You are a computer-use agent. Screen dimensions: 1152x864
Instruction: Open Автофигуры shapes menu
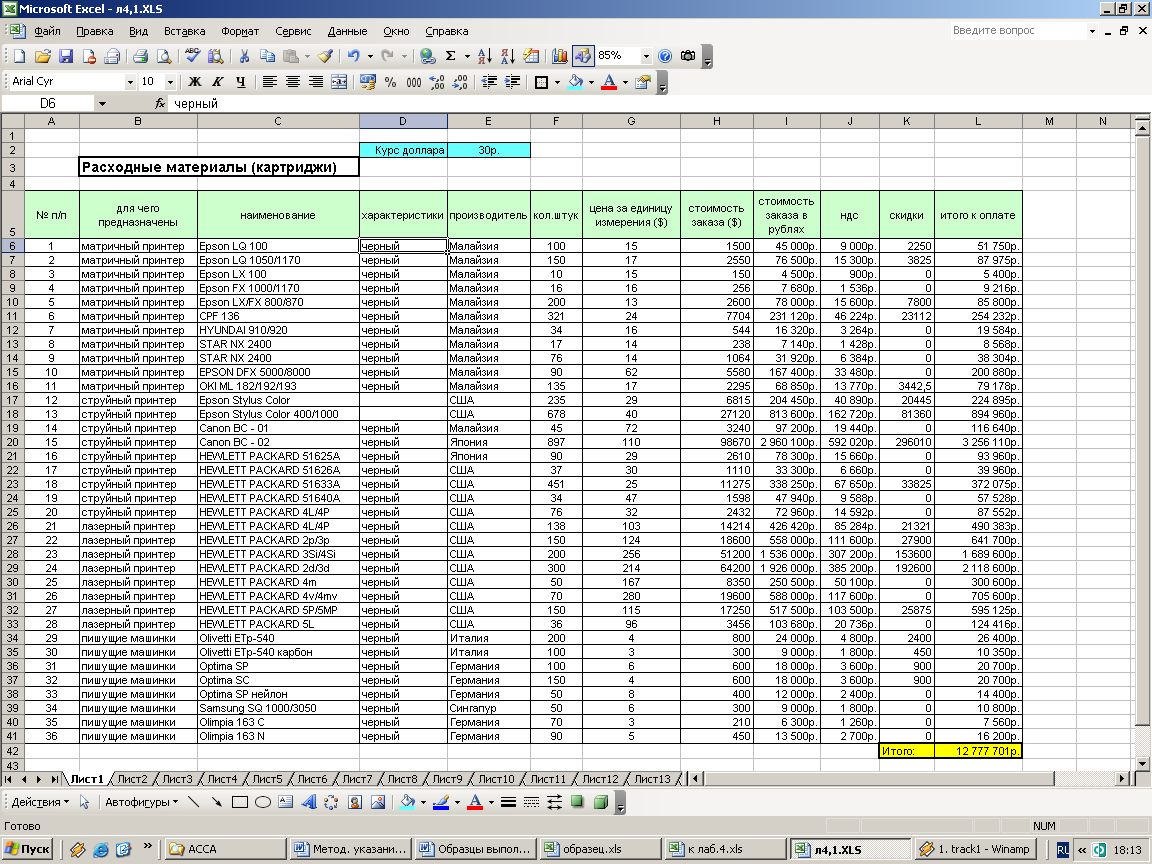coord(141,802)
